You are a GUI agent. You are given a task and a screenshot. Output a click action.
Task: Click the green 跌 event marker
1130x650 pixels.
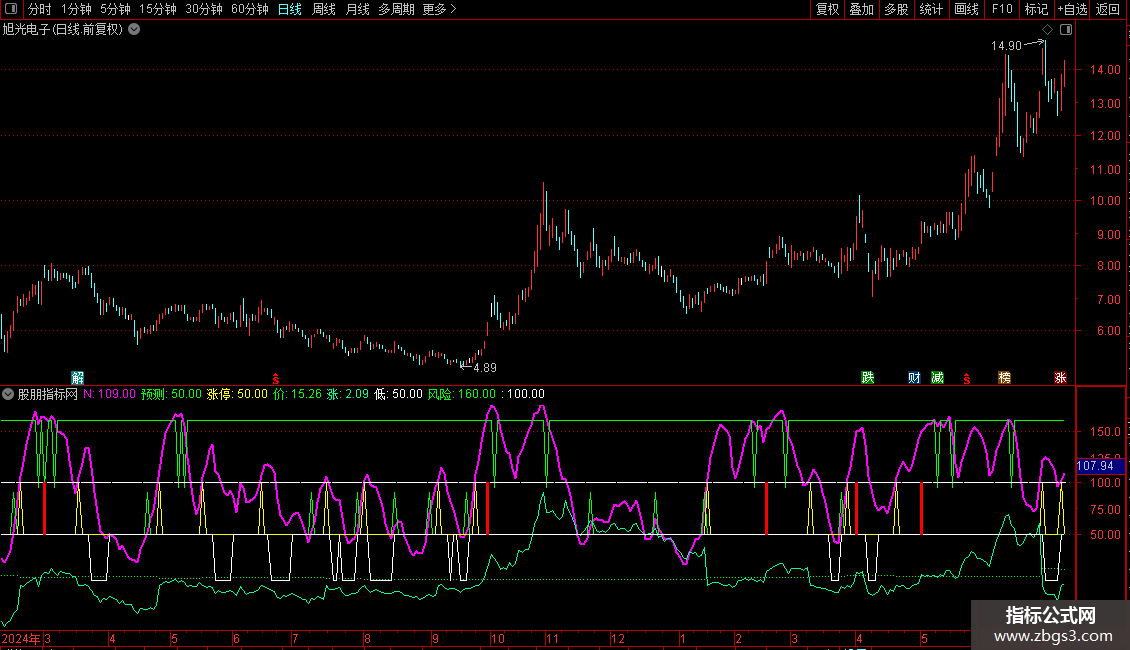click(x=868, y=378)
